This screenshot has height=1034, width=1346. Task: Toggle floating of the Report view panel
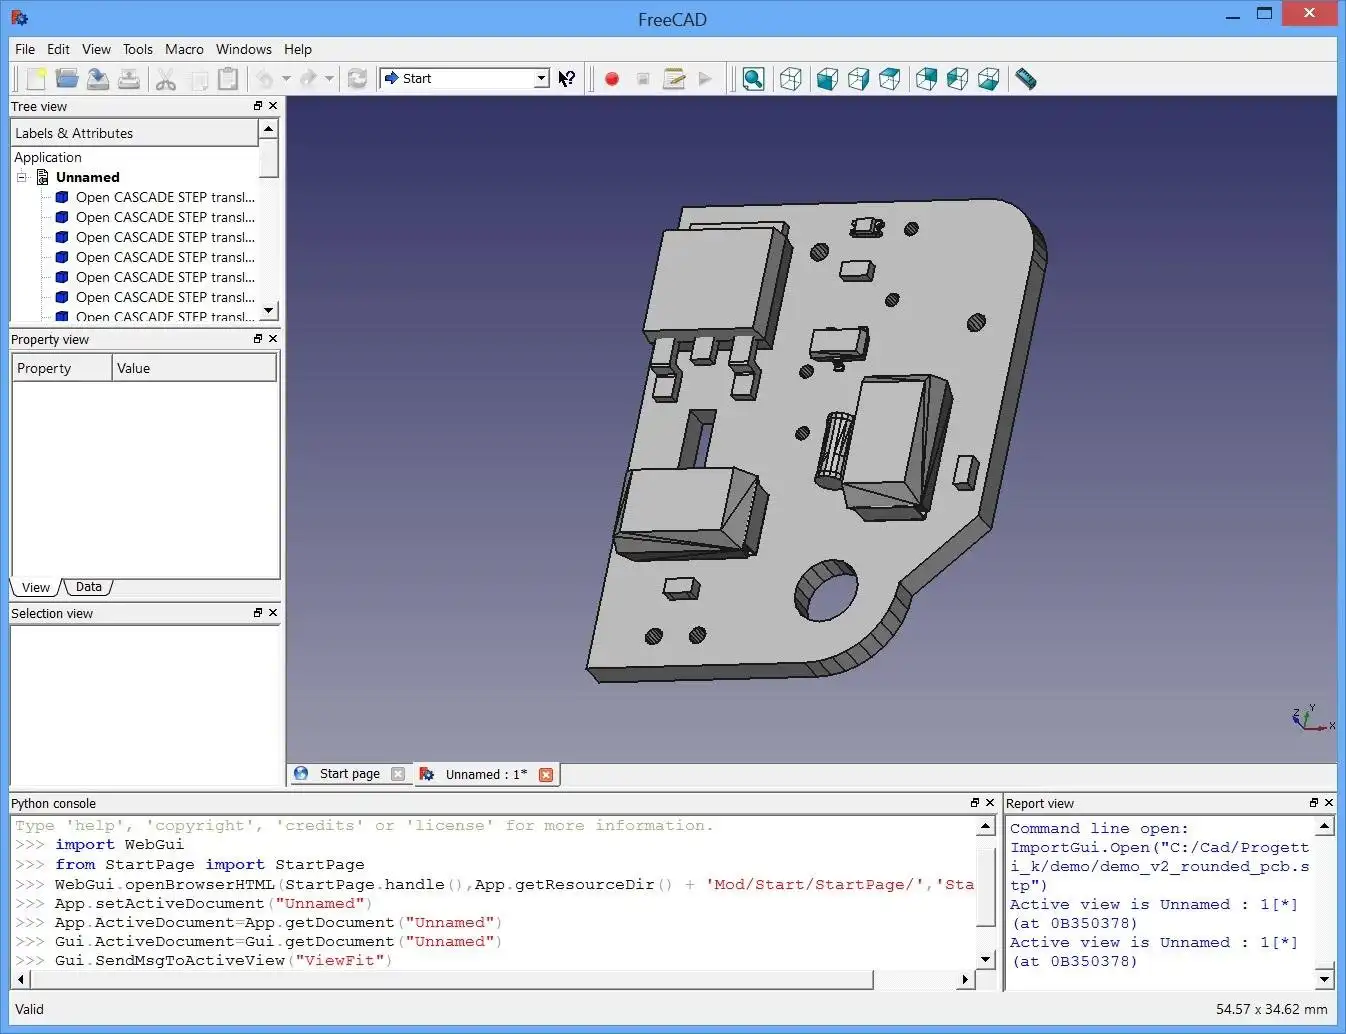pos(1314,803)
